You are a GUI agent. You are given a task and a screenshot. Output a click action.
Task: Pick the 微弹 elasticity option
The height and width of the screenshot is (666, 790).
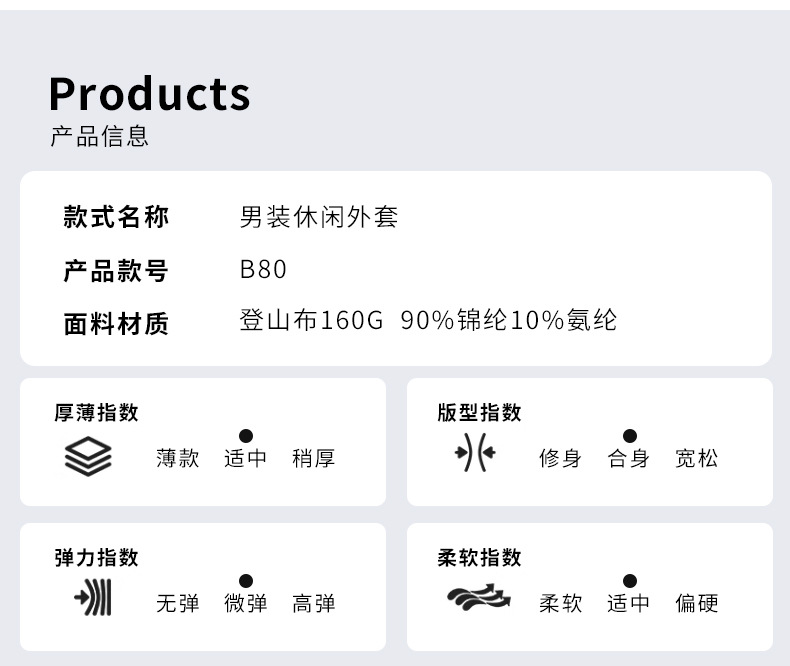click(246, 604)
